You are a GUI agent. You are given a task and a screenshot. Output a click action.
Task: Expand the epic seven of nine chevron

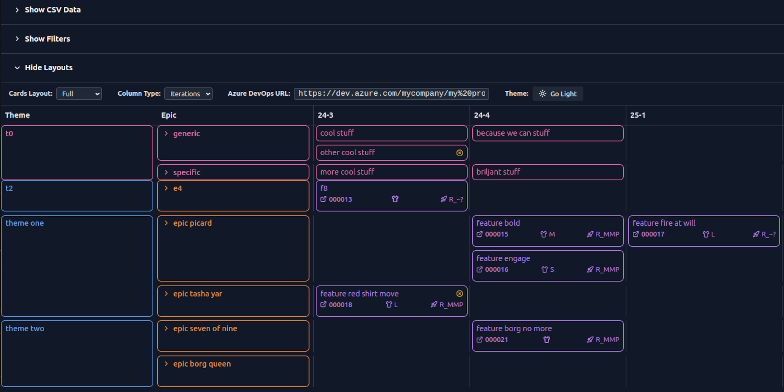pyautogui.click(x=166, y=328)
